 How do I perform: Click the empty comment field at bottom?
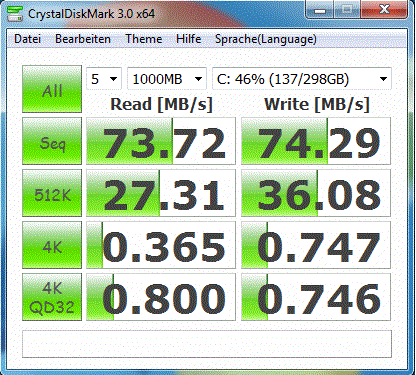(x=207, y=344)
